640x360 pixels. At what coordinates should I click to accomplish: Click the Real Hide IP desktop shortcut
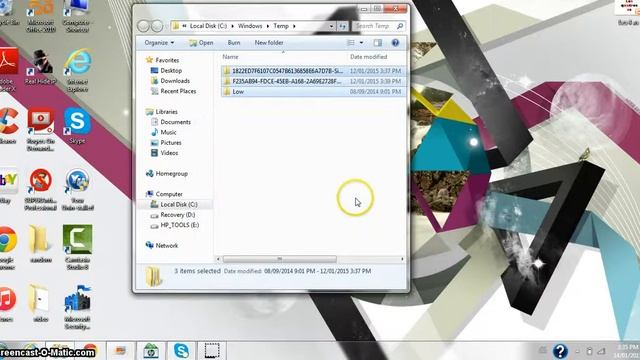click(40, 67)
